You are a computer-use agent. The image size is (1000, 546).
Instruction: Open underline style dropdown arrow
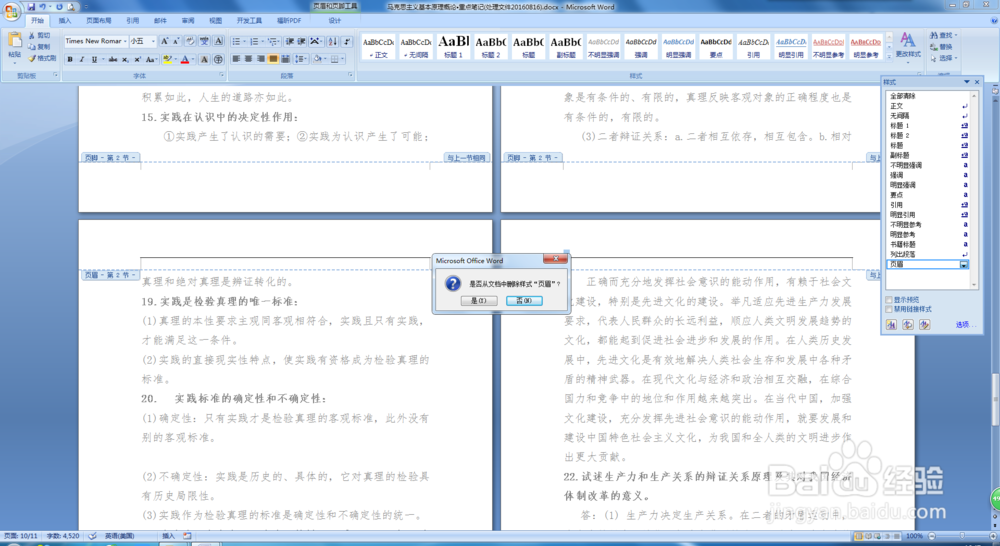point(102,59)
